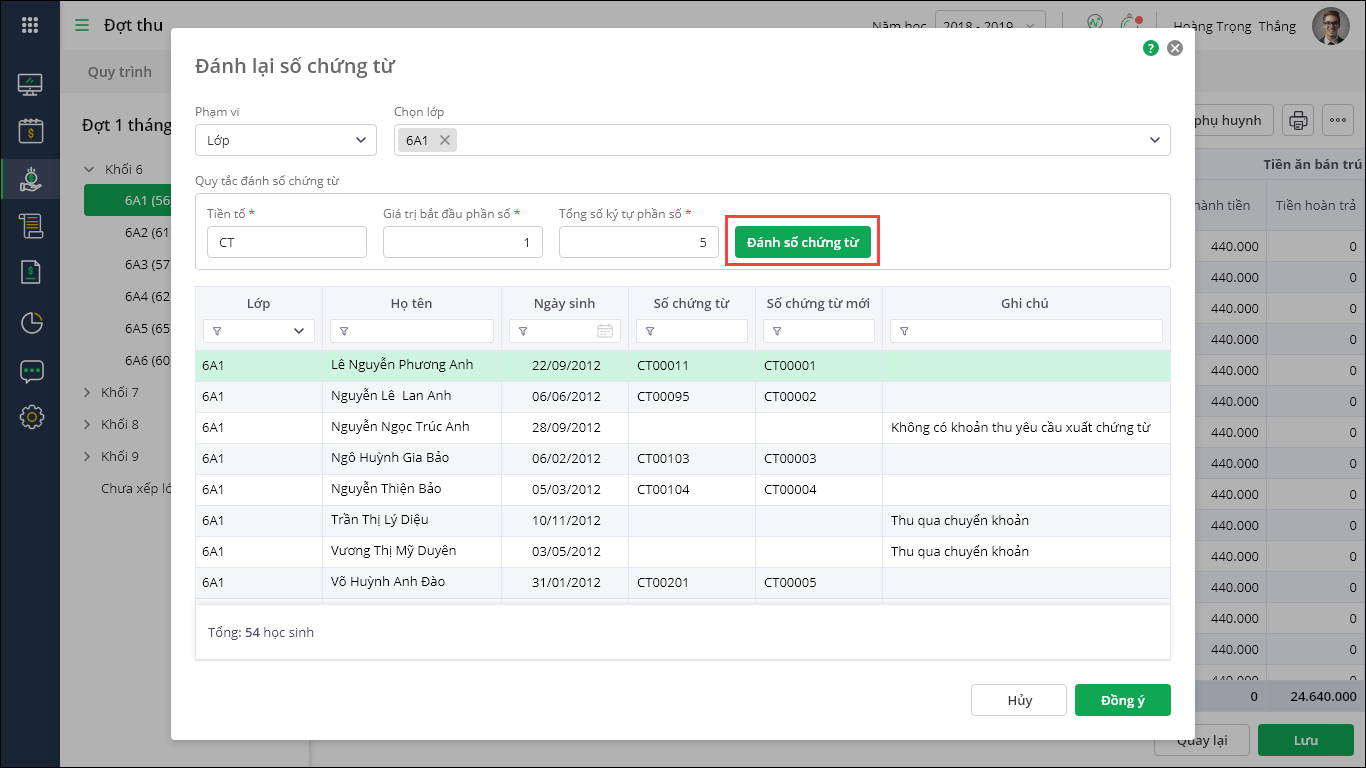Open the Phạm vi dropdown
1366x768 pixels.
click(285, 140)
